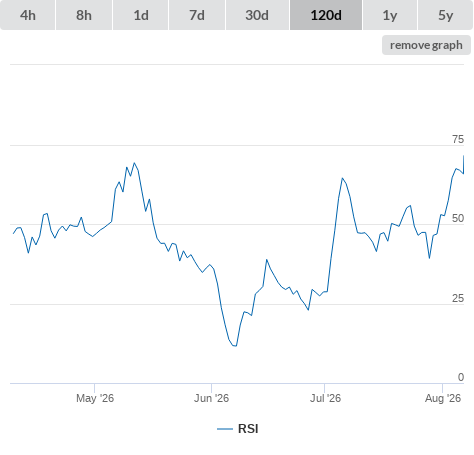Click the RSI peak in mid-May

click(134, 163)
